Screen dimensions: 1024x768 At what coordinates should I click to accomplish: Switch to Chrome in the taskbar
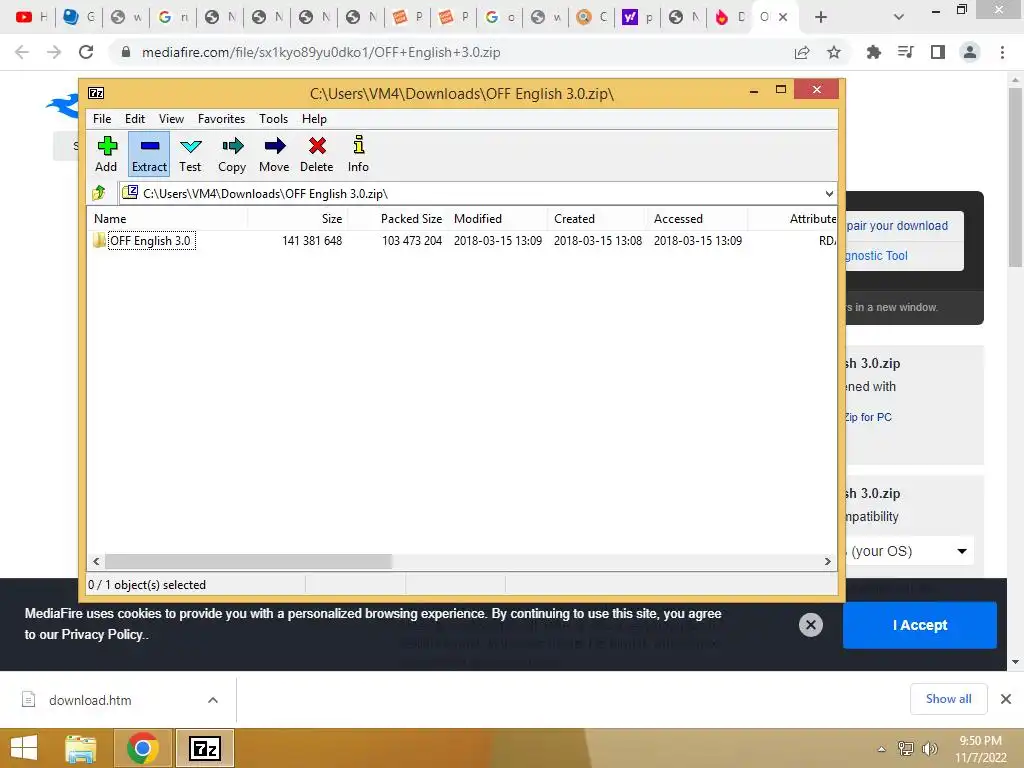tap(143, 748)
